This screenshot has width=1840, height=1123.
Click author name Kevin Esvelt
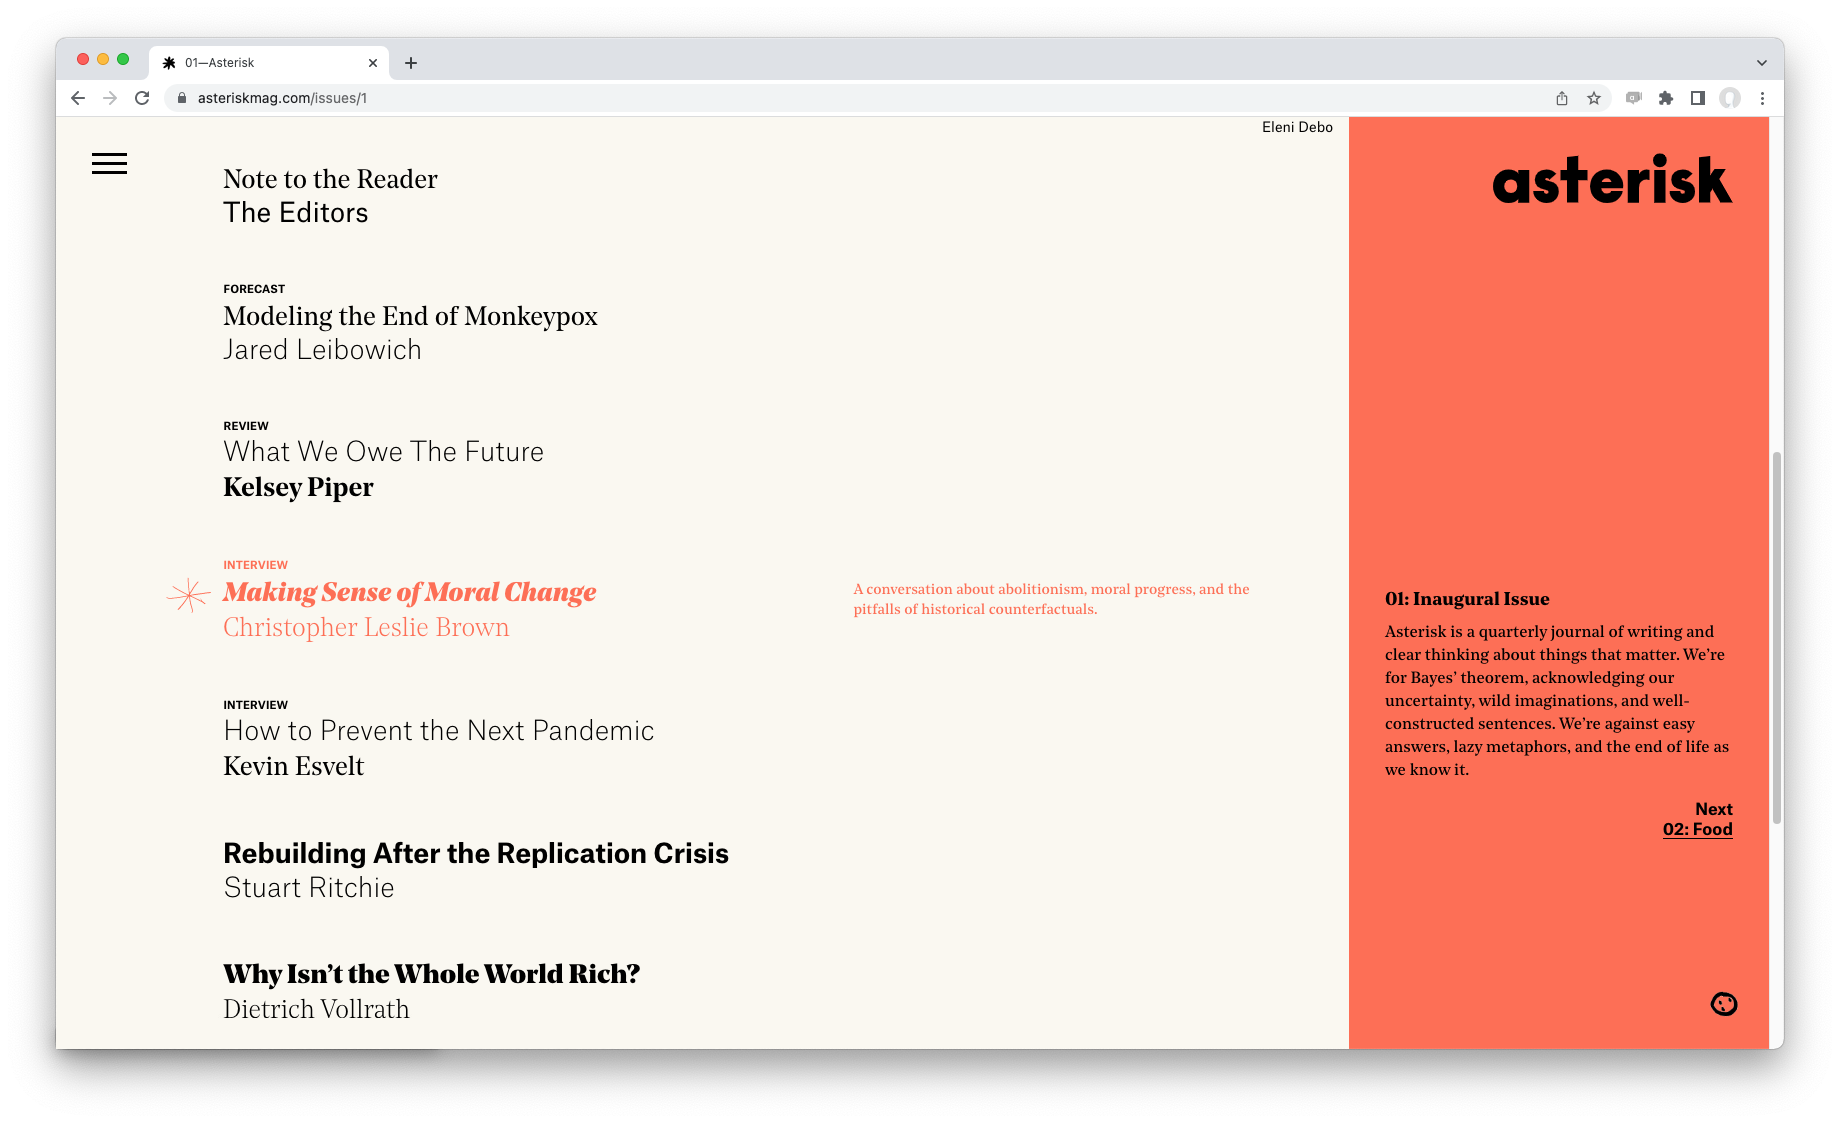point(293,766)
